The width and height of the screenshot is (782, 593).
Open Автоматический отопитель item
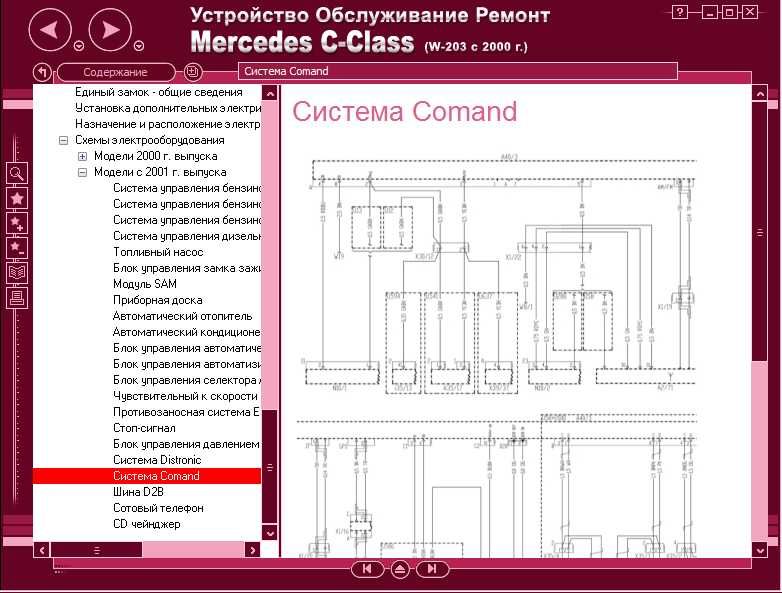[x=183, y=316]
